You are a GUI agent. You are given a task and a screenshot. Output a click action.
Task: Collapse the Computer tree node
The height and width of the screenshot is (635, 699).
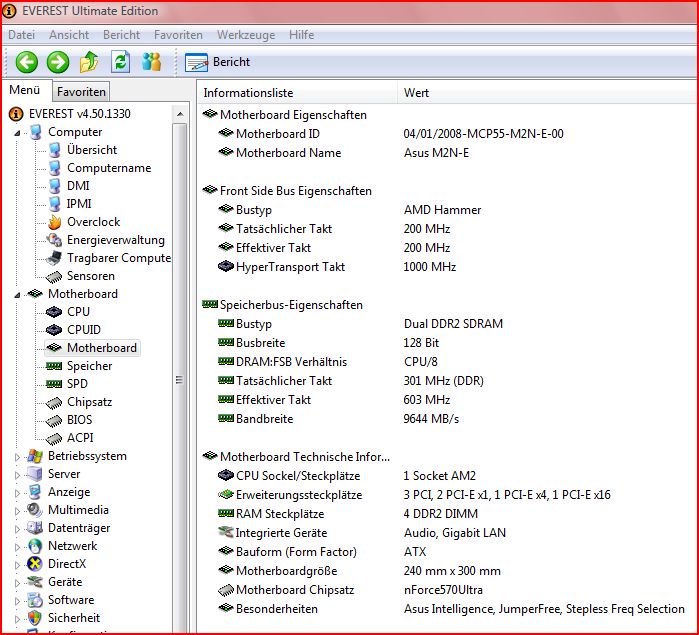tap(17, 132)
